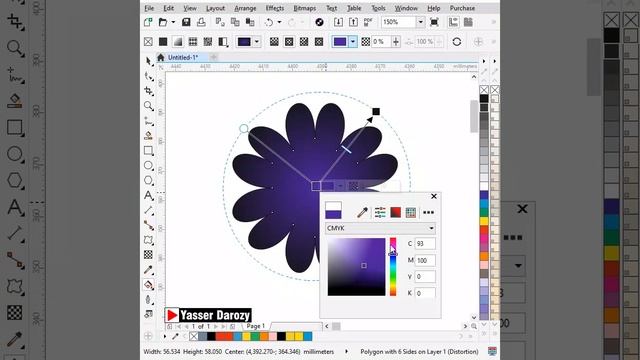Expand the fill picker dropdown arrow
This screenshot has width=640, height=360.
click(x=257, y=42)
